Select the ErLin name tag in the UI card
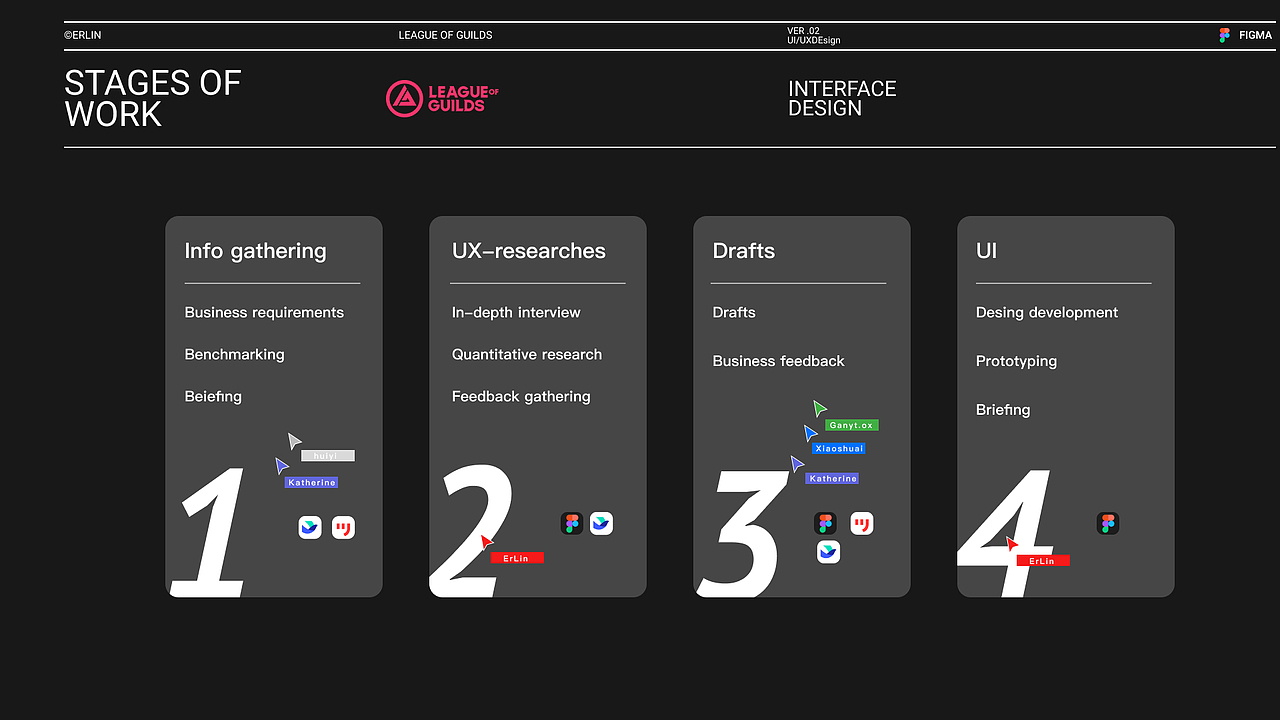The image size is (1280, 720). (1043, 561)
